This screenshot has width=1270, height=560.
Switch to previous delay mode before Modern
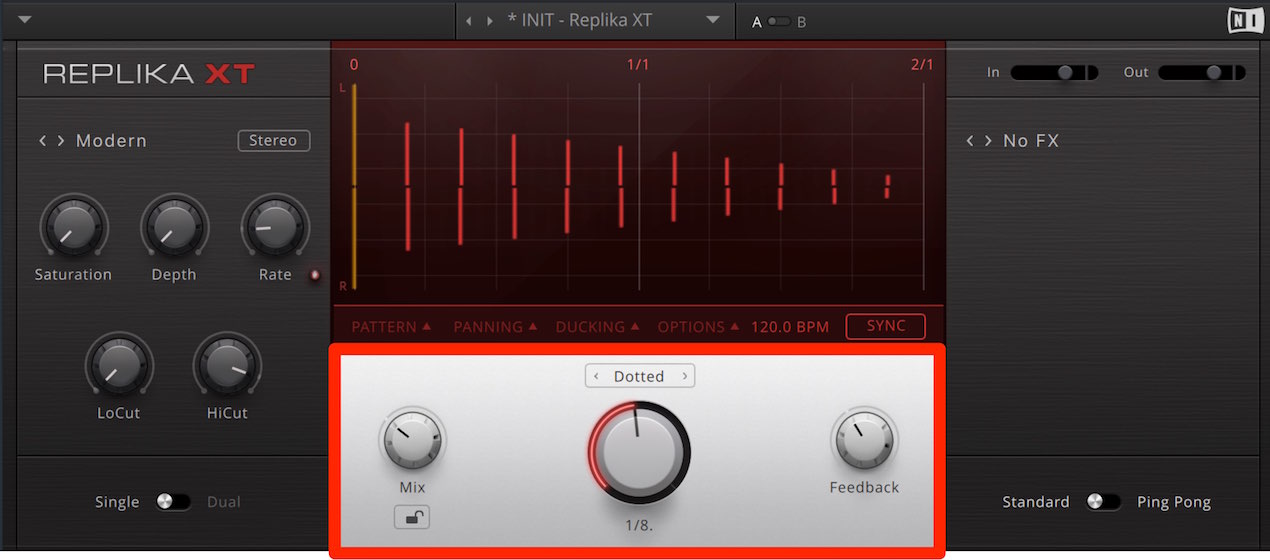(43, 141)
